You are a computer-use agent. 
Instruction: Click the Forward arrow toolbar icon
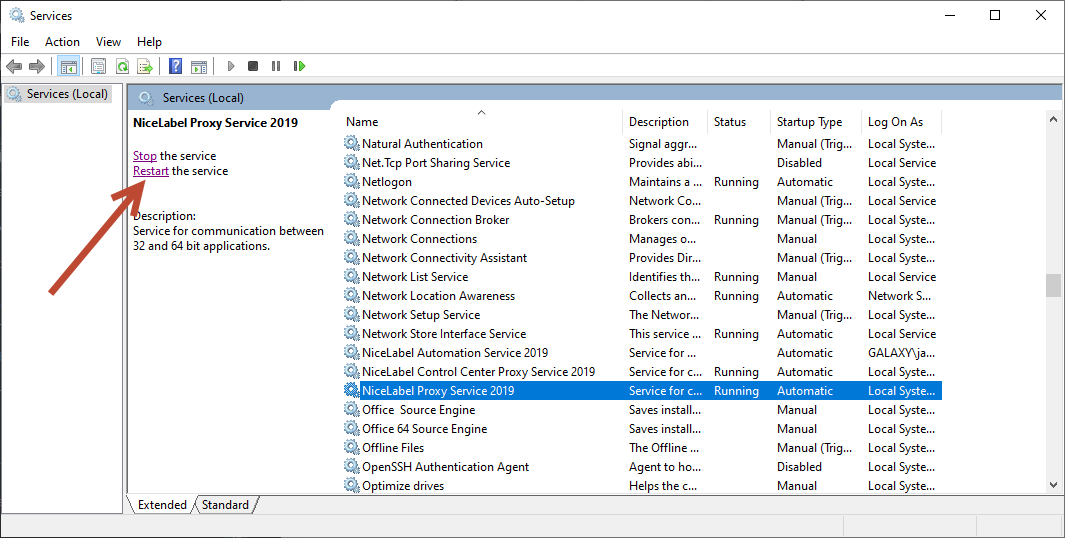point(37,66)
